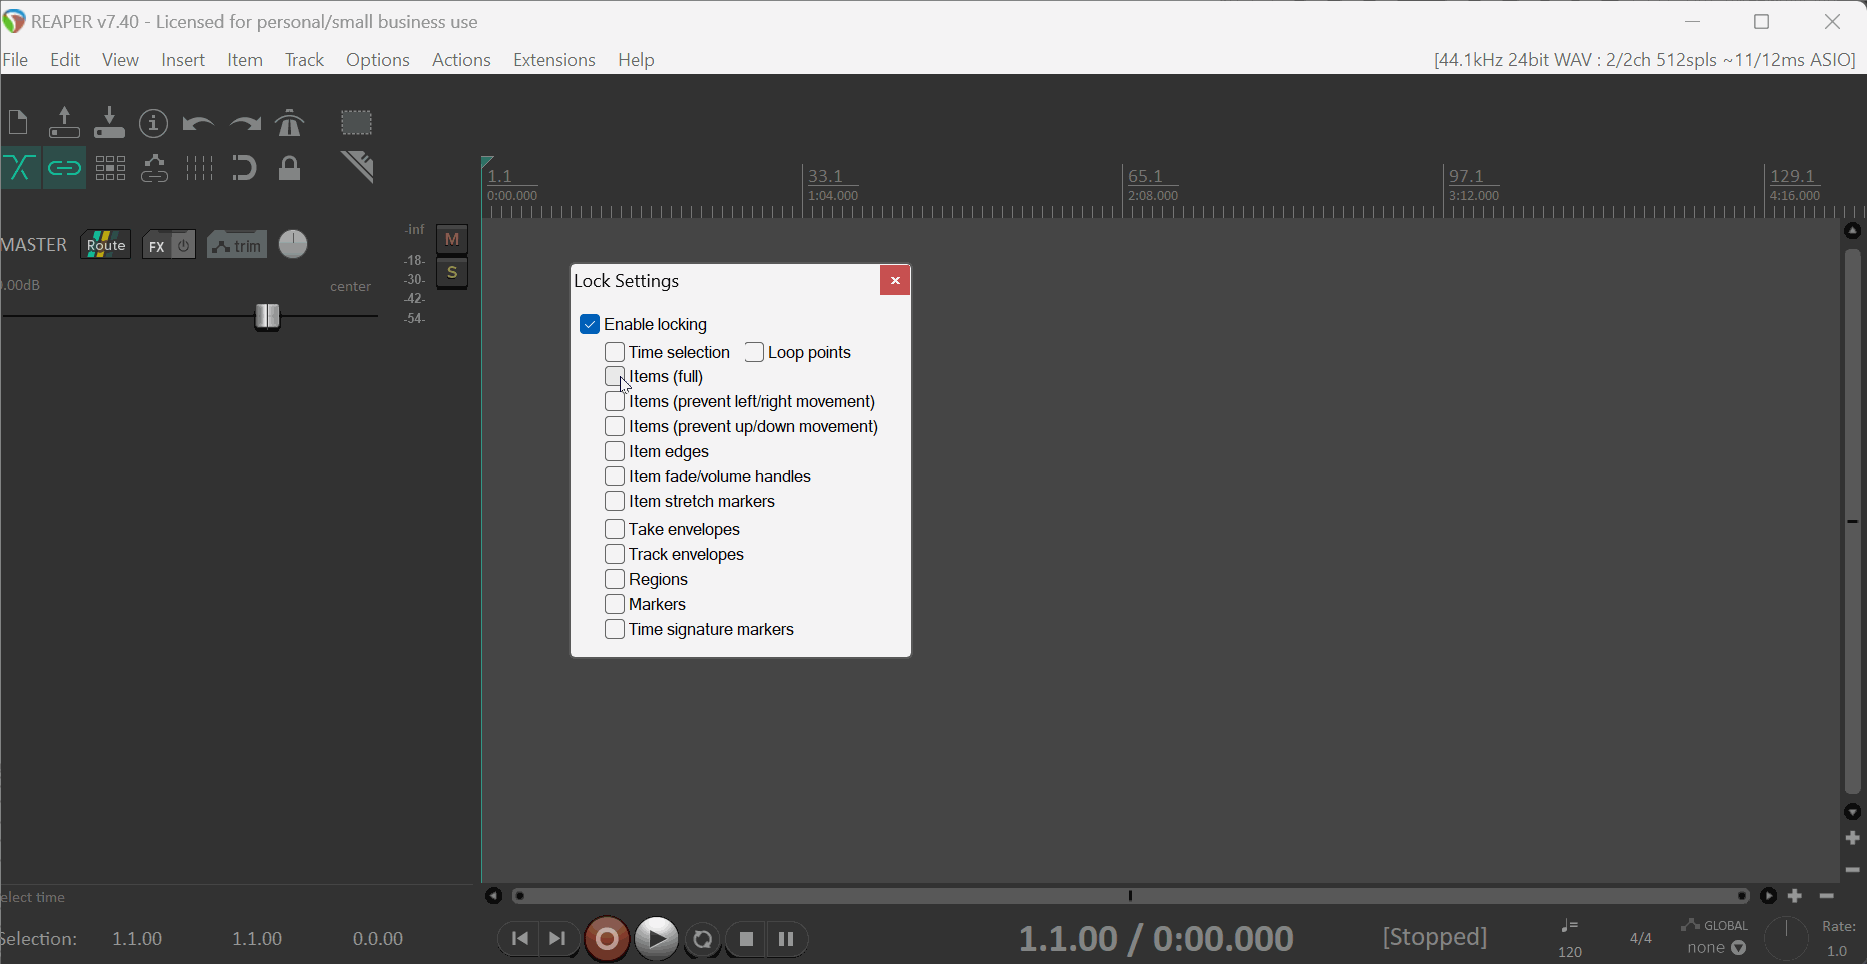This screenshot has width=1867, height=964.
Task: Click the tempo value 120
Action: [1570, 952]
